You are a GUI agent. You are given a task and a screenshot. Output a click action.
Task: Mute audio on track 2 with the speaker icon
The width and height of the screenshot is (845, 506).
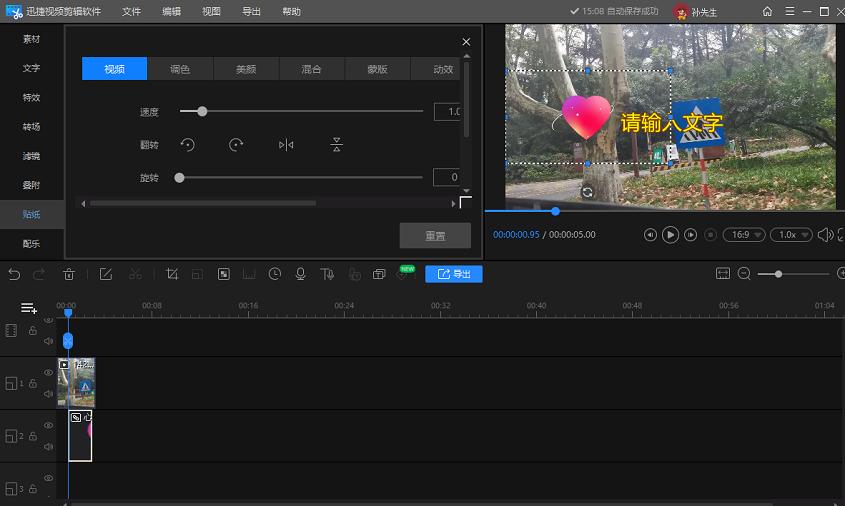(48, 447)
